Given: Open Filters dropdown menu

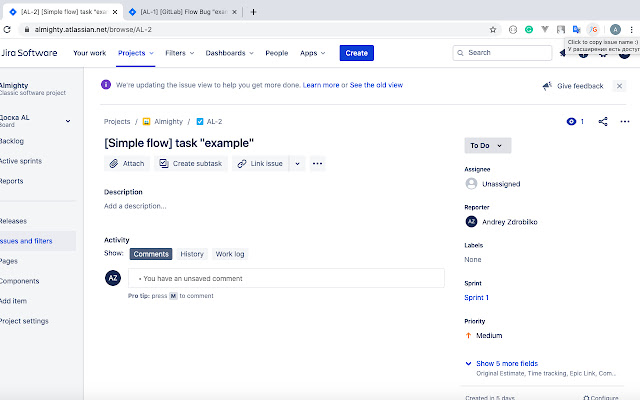Looking at the screenshot, I should point(180,53).
